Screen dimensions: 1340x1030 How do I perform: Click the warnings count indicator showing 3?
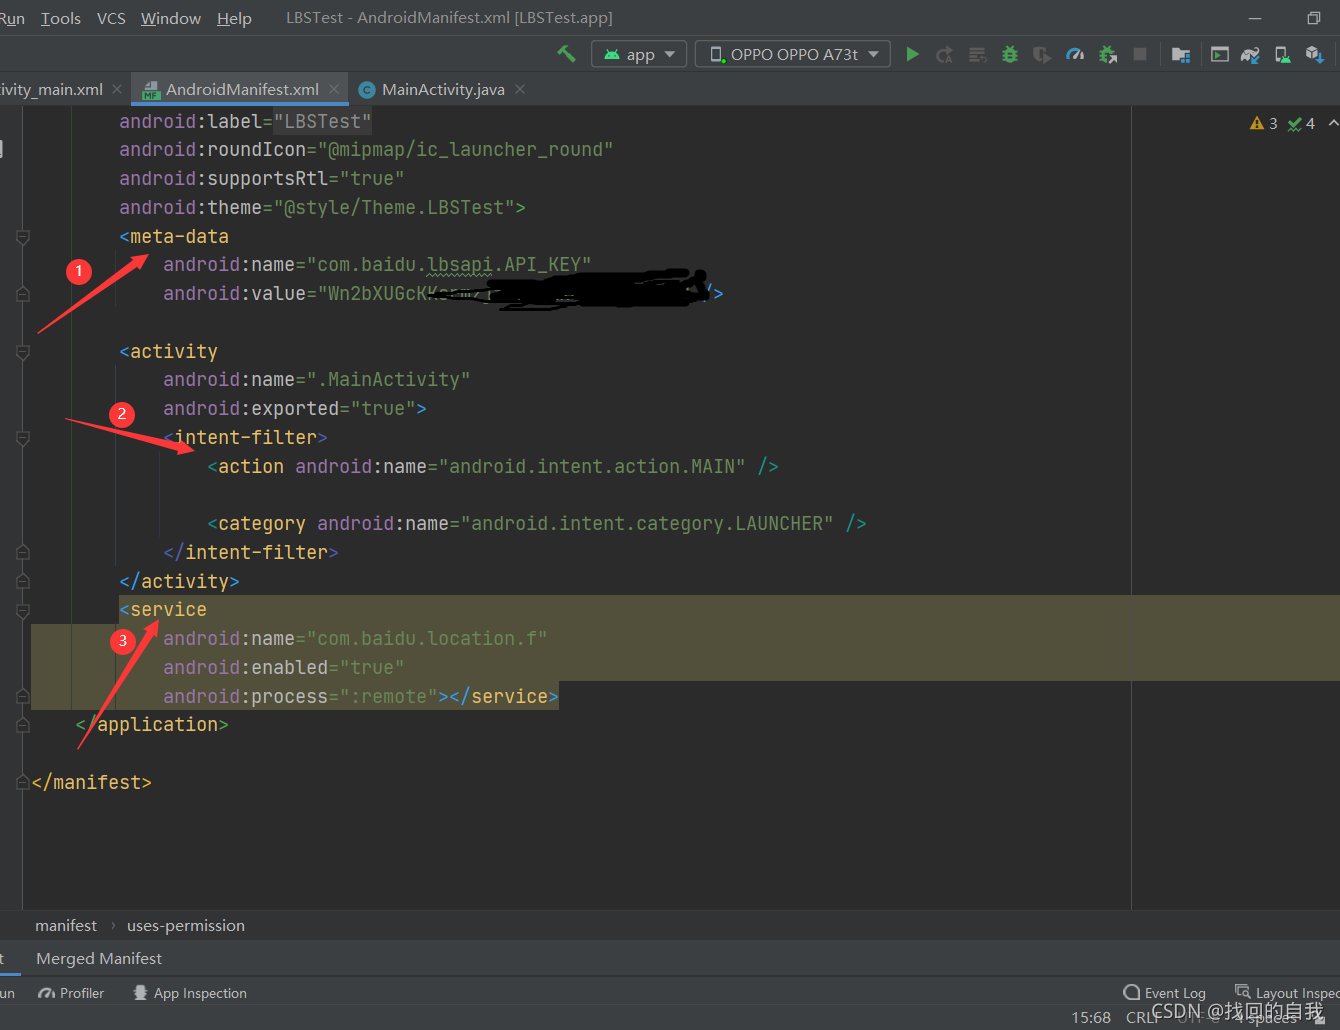pyautogui.click(x=1264, y=123)
